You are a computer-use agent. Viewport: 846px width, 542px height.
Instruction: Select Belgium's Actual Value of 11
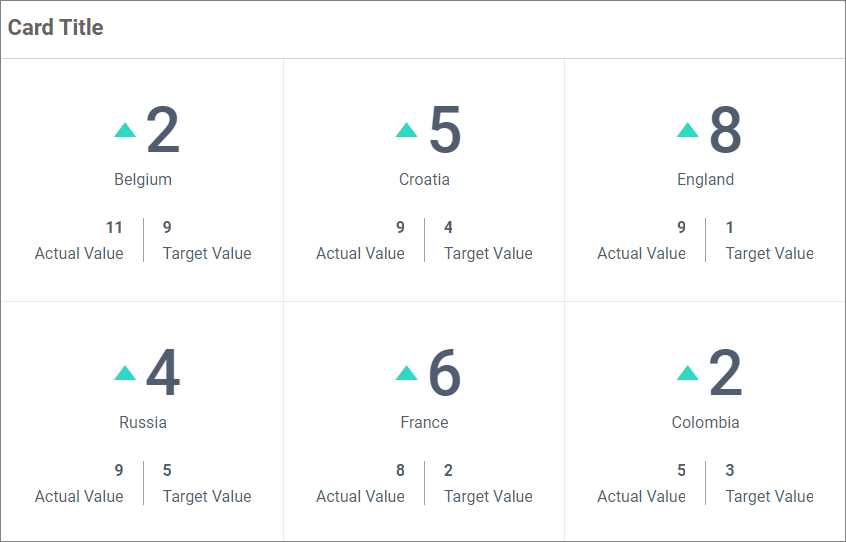click(x=114, y=228)
